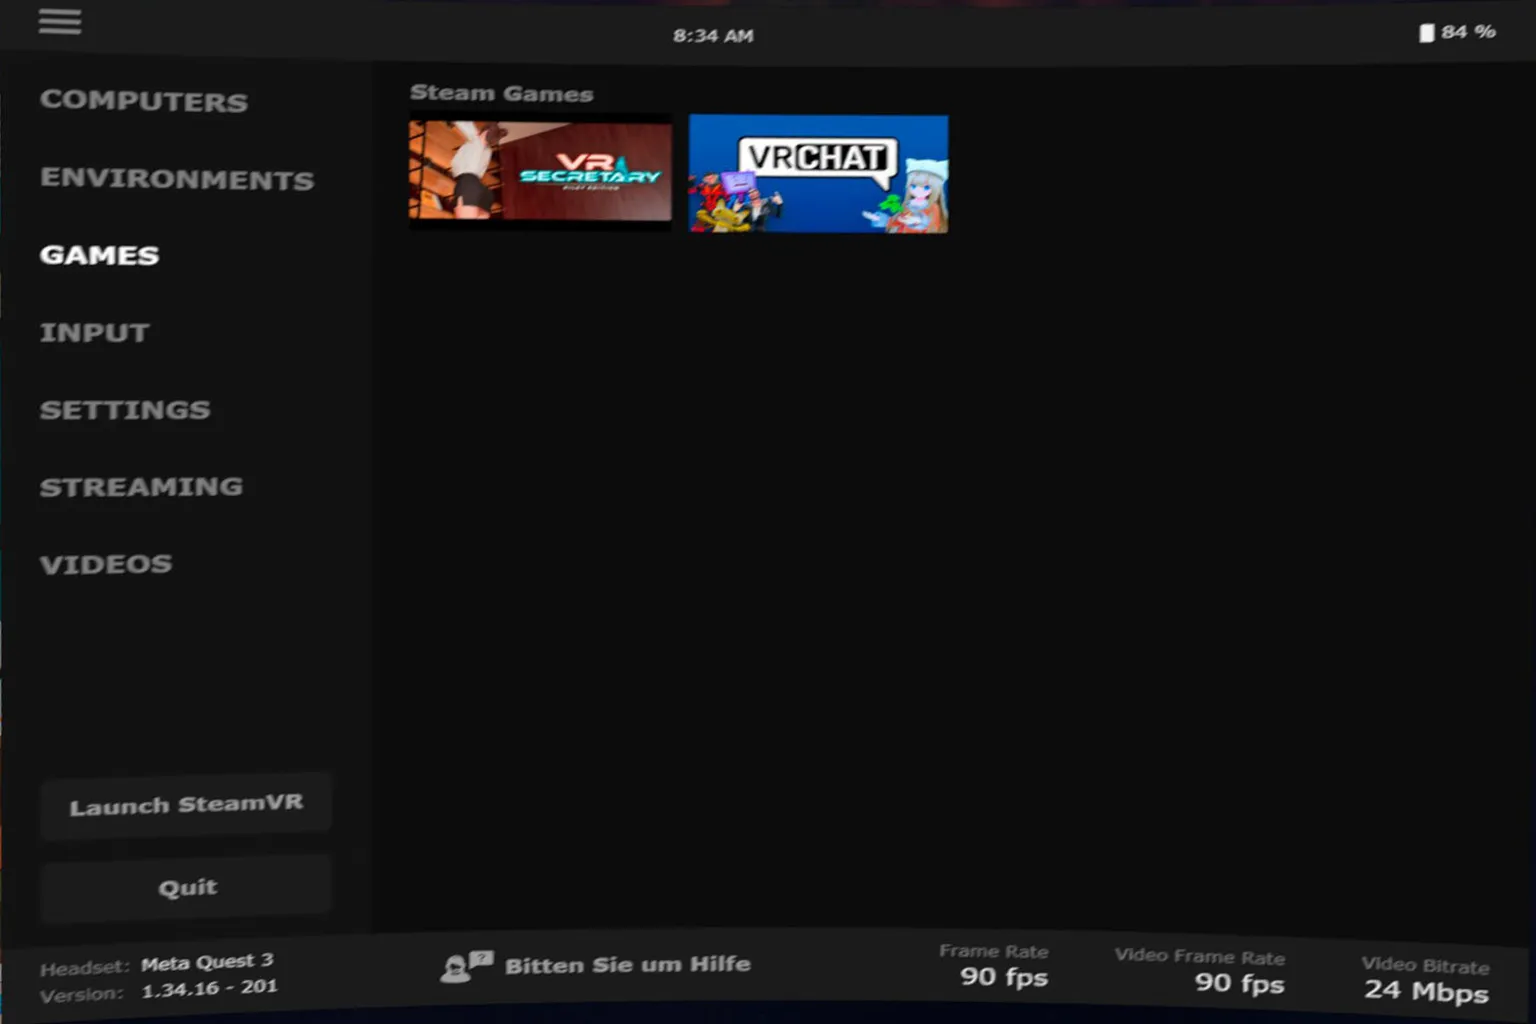Click the Bitten Sie um Hilfe link
Screen dimensions: 1536x1024
pyautogui.click(x=627, y=965)
